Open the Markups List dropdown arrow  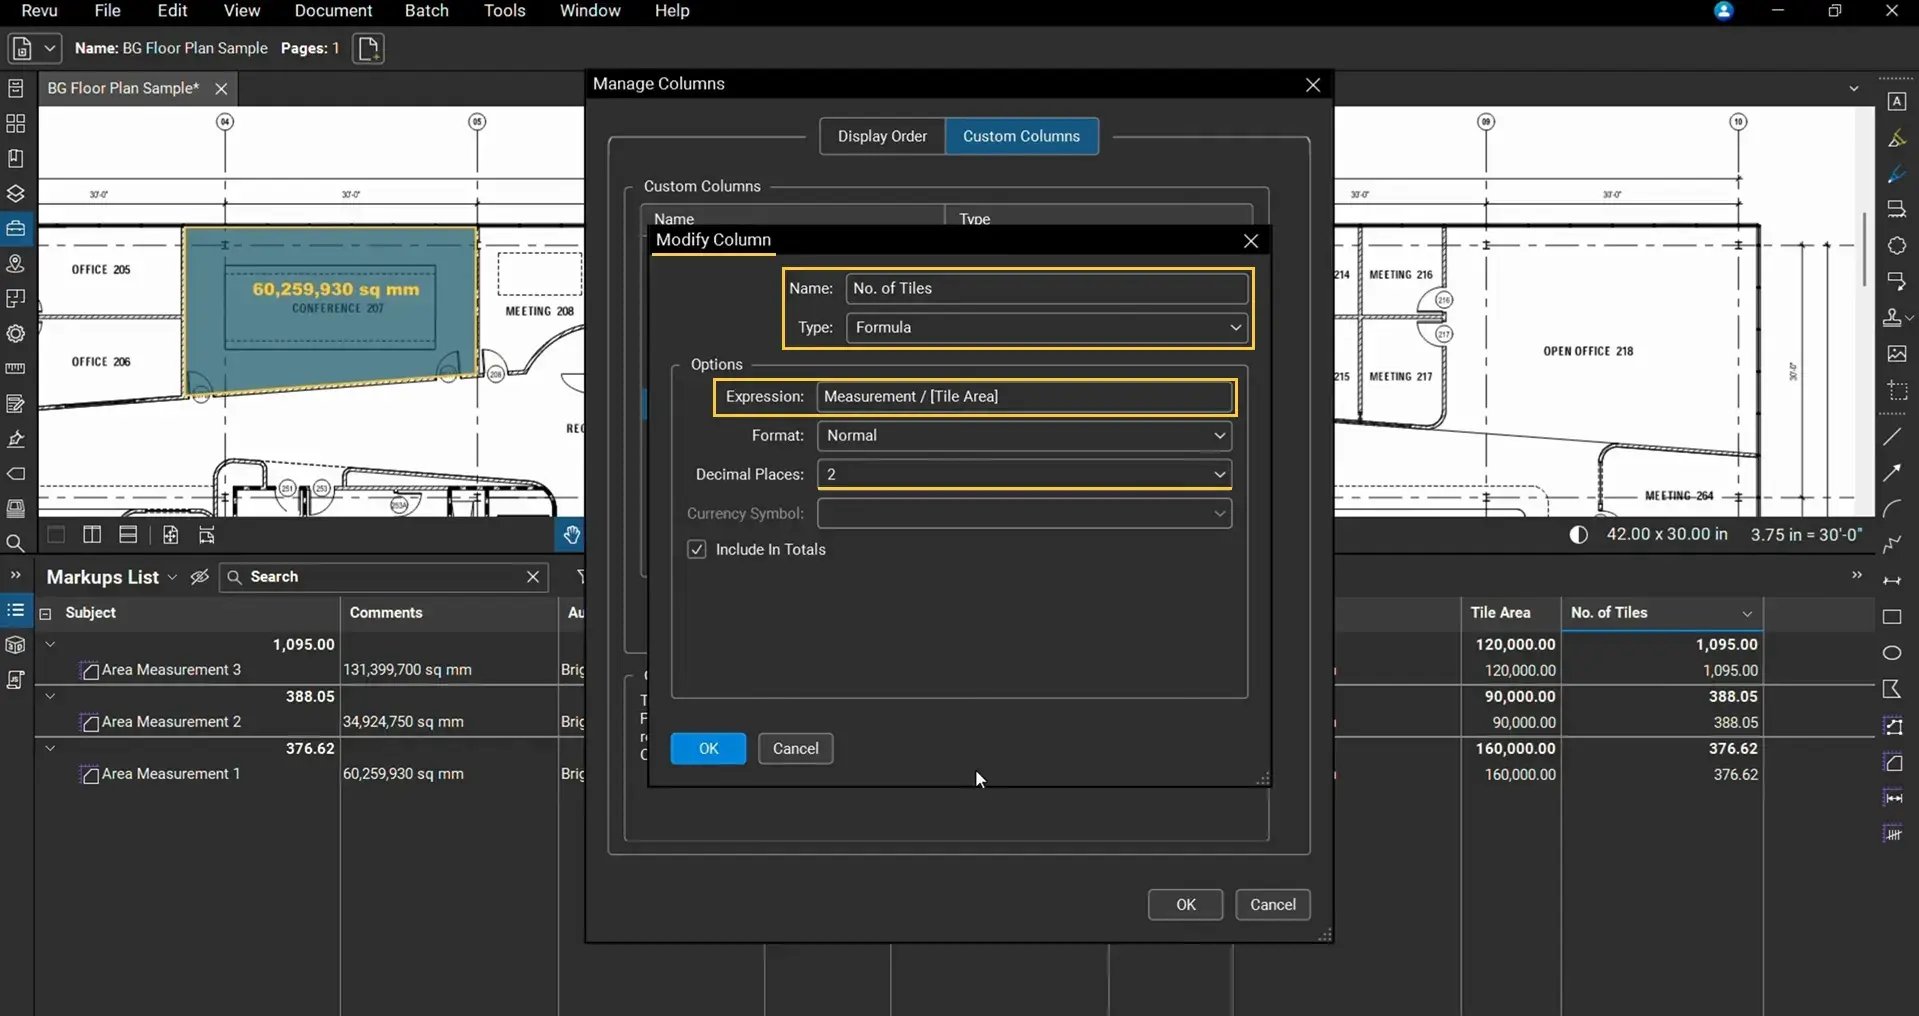172,577
